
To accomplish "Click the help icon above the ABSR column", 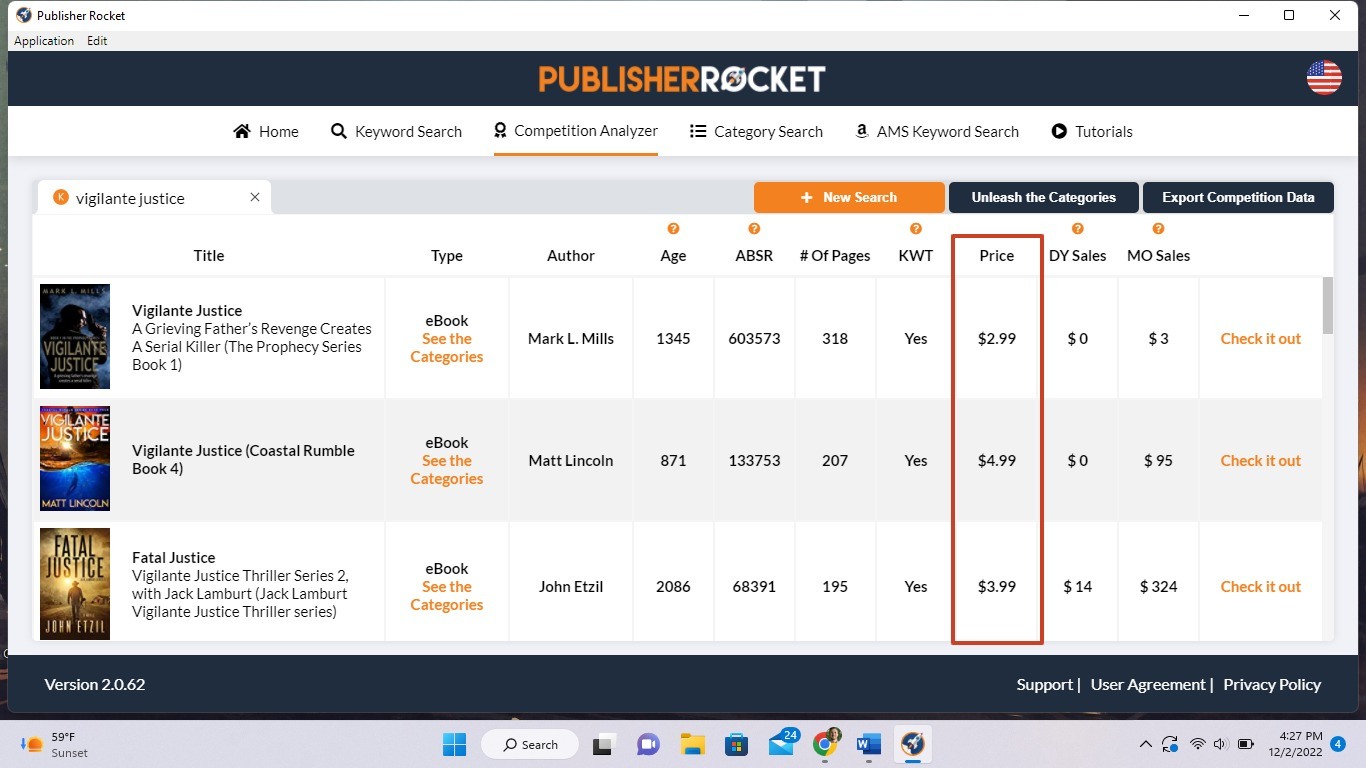I will 753,228.
